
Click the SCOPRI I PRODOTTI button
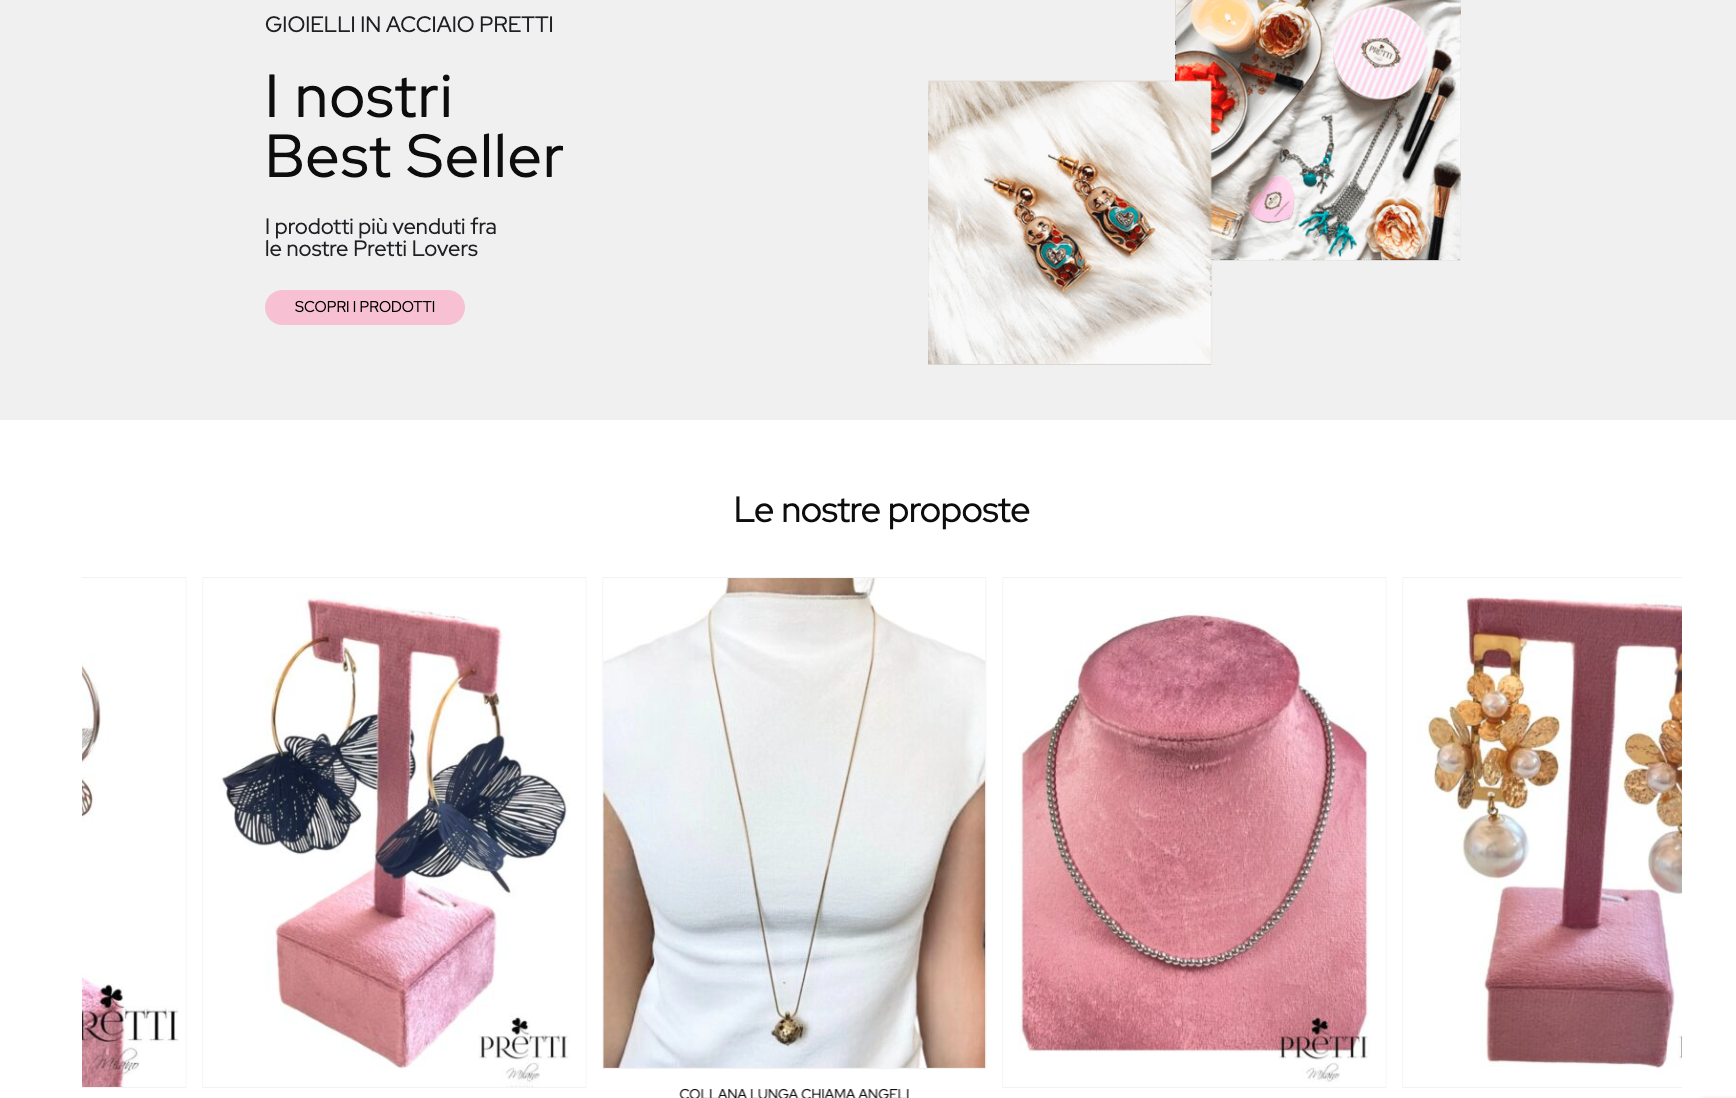click(x=364, y=307)
